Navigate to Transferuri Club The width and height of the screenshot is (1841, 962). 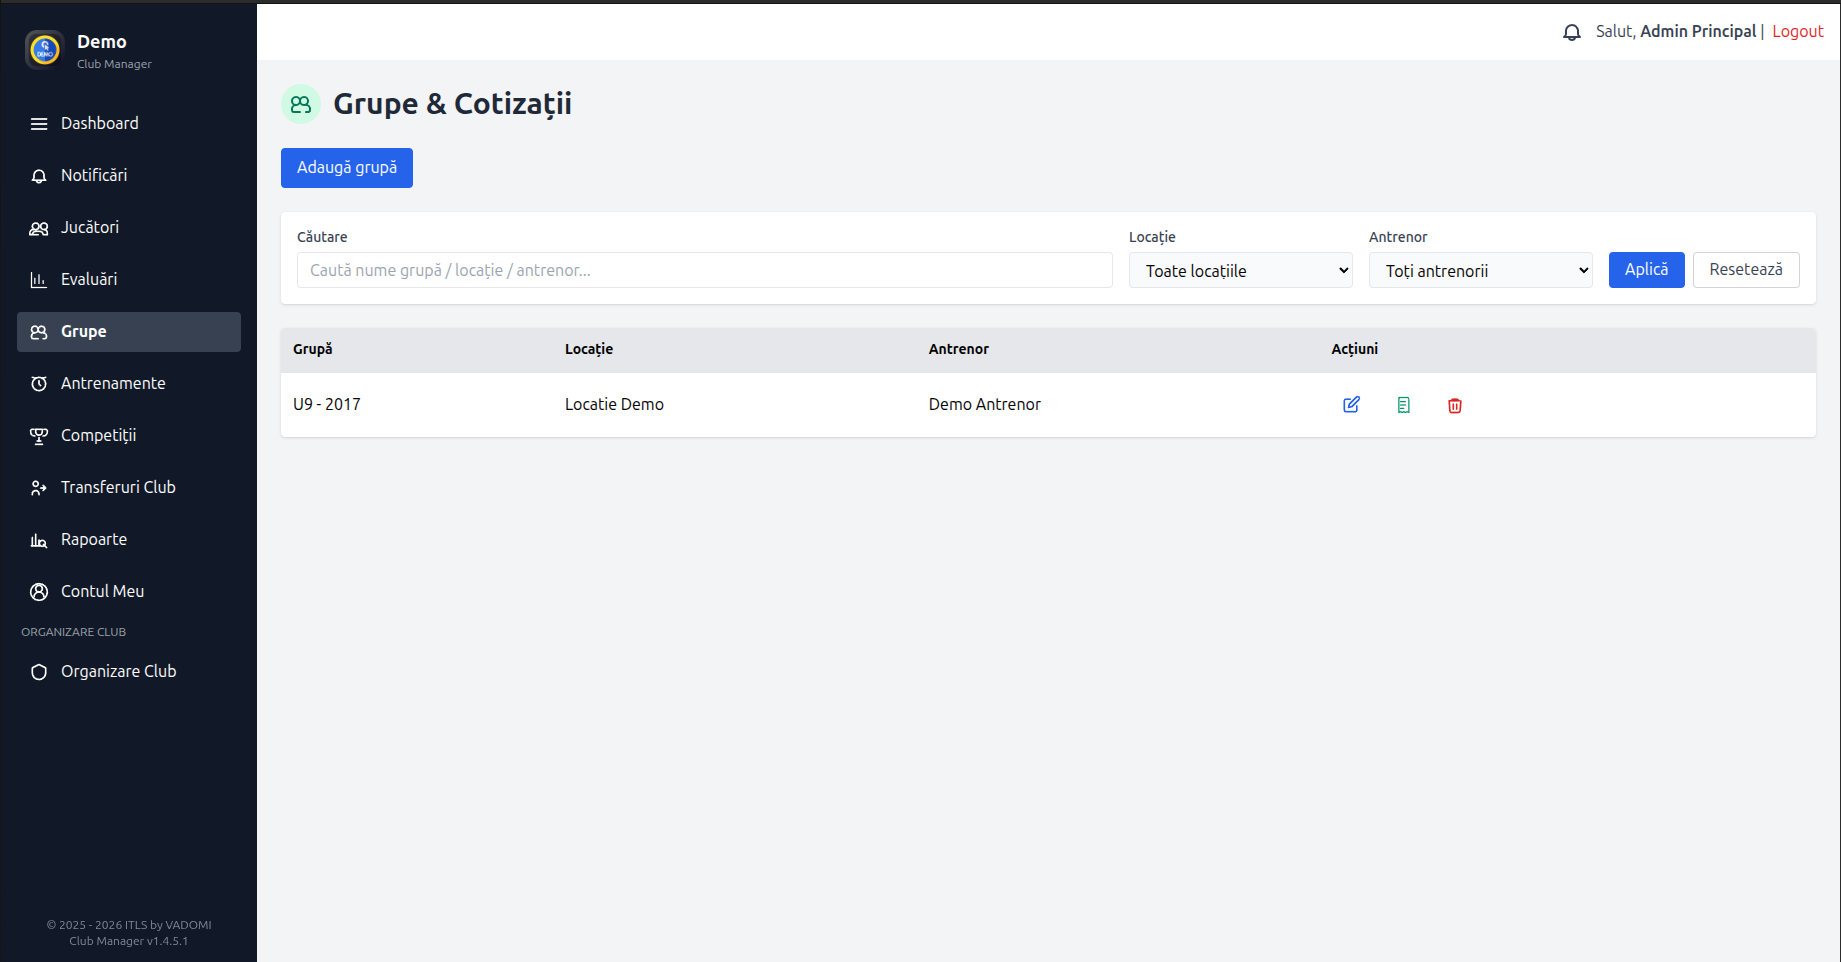click(118, 488)
